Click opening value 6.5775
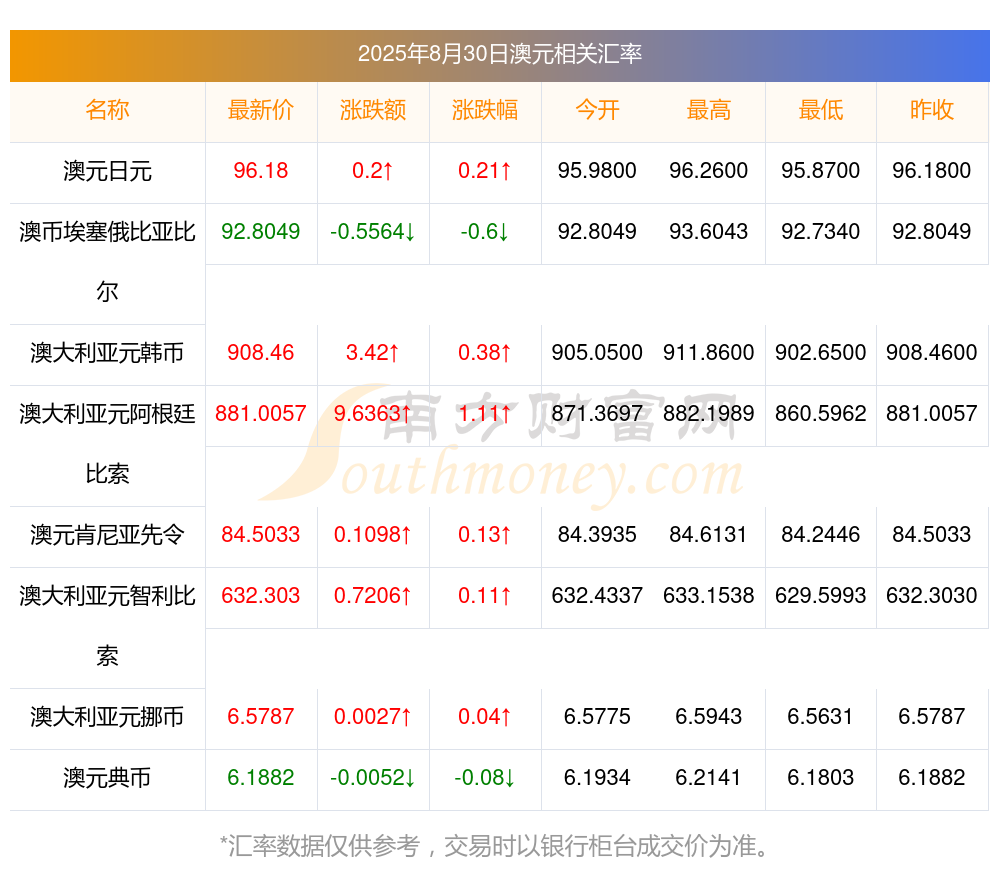 point(597,717)
